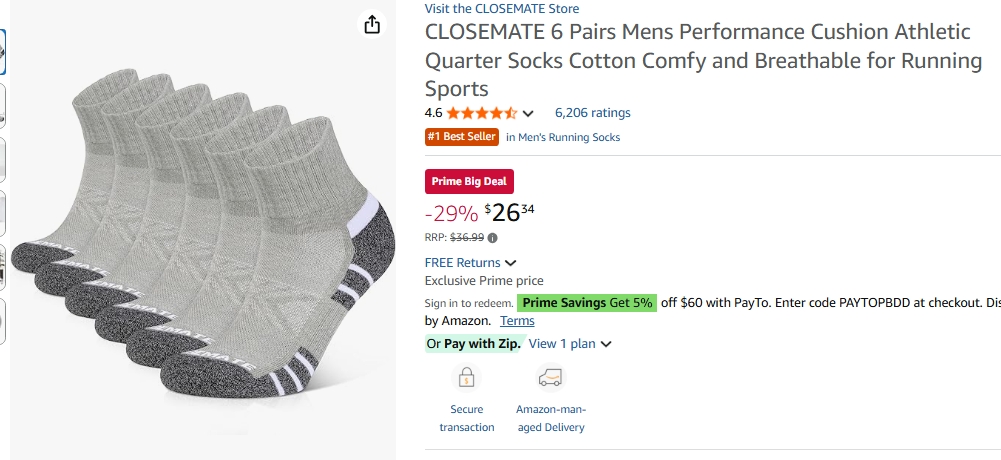Click the red Prime Big Deal badge

pos(470,182)
